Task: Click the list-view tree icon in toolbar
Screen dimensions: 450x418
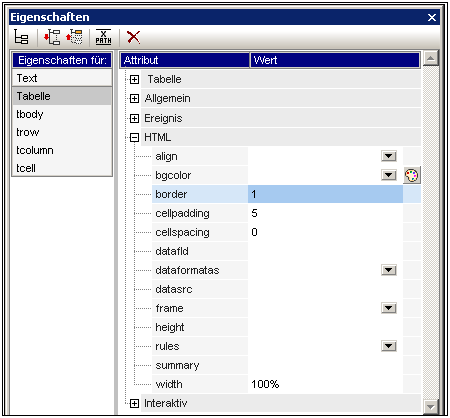Action: [21, 37]
